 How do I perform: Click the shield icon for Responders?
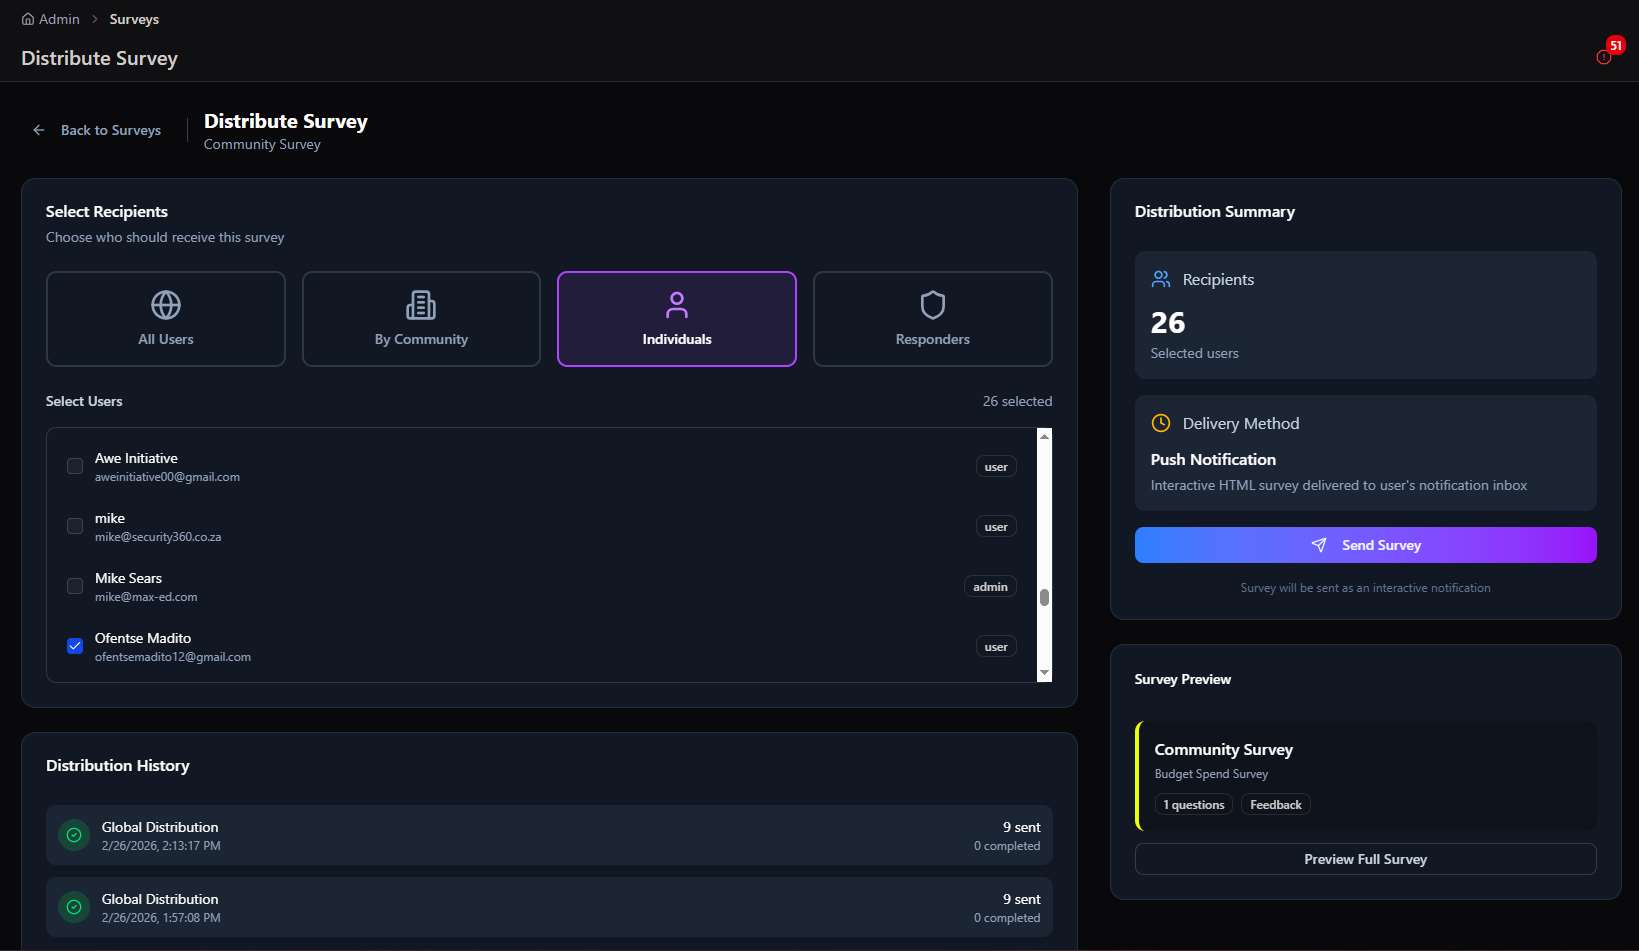tap(933, 304)
